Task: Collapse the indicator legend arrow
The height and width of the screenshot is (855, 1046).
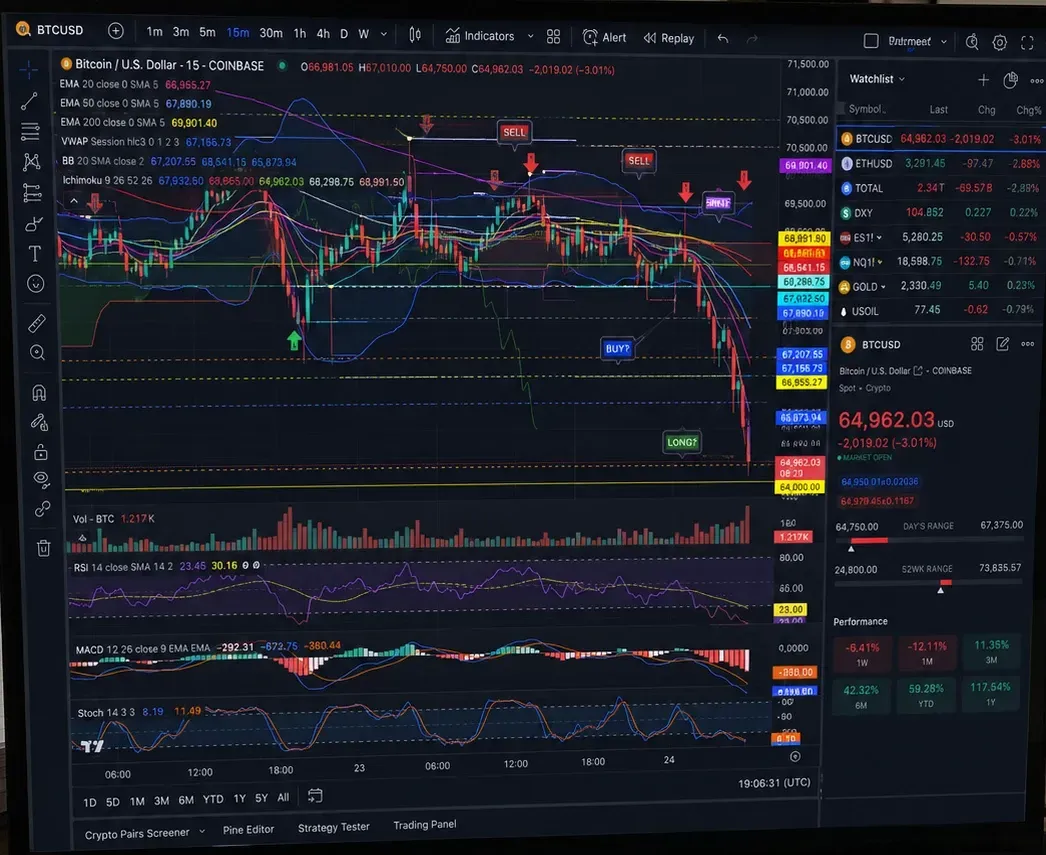Action: pos(74,200)
